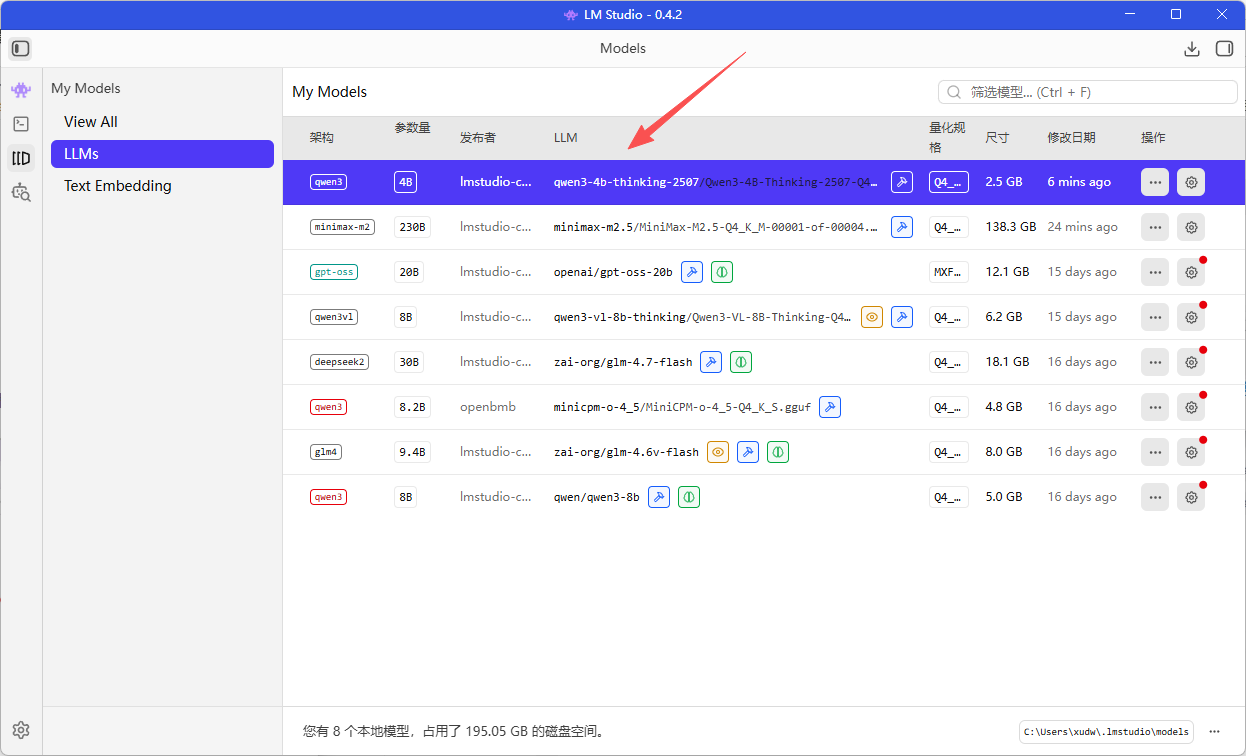The height and width of the screenshot is (756, 1246).
Task: Focus the 筛选模型 filter search field
Action: (x=1088, y=92)
